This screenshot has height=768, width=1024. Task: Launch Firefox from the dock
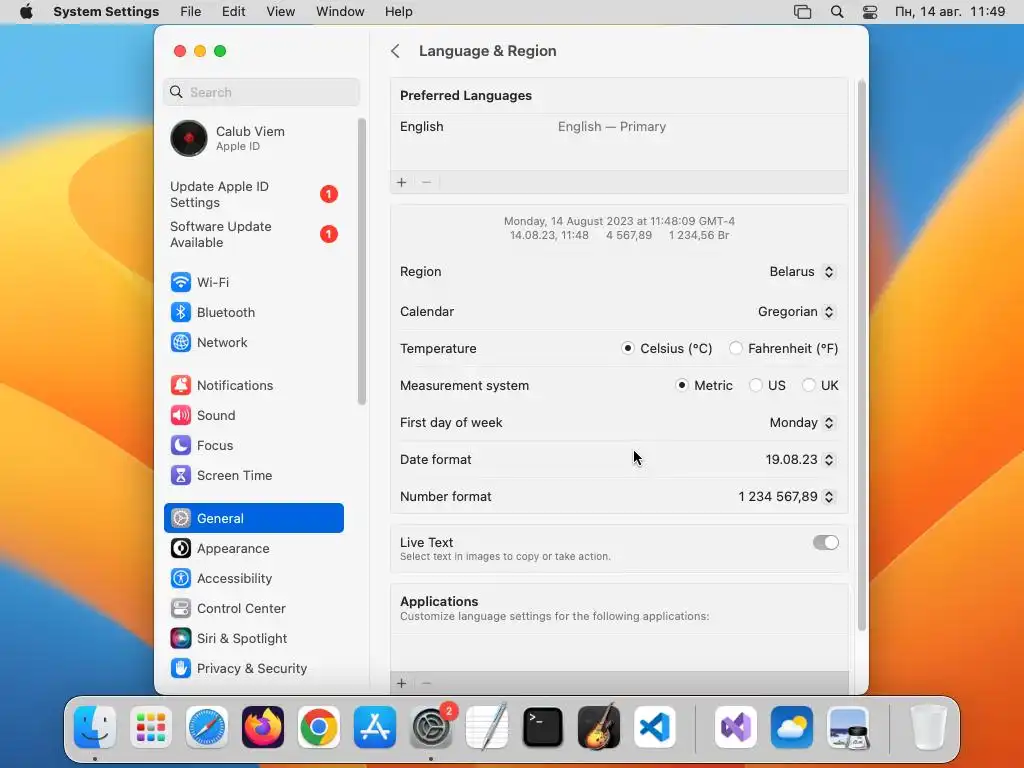(x=263, y=727)
